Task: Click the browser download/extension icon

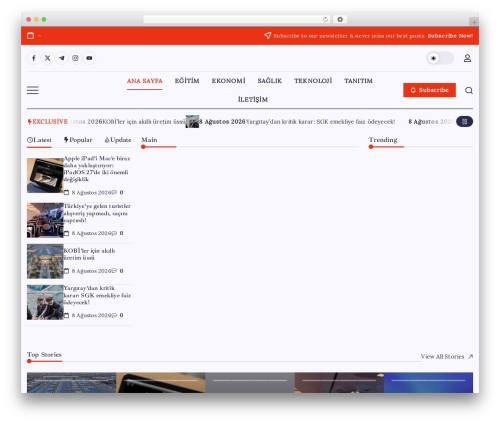Action: click(x=340, y=19)
